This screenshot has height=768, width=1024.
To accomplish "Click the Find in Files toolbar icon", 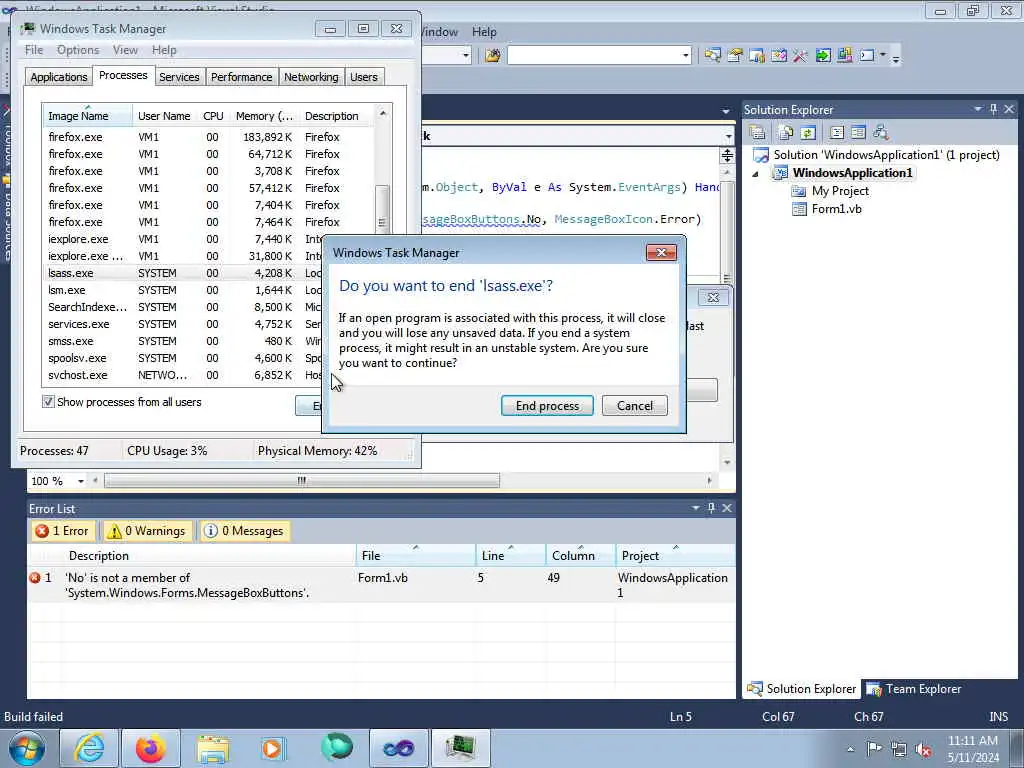I will pyautogui.click(x=493, y=56).
